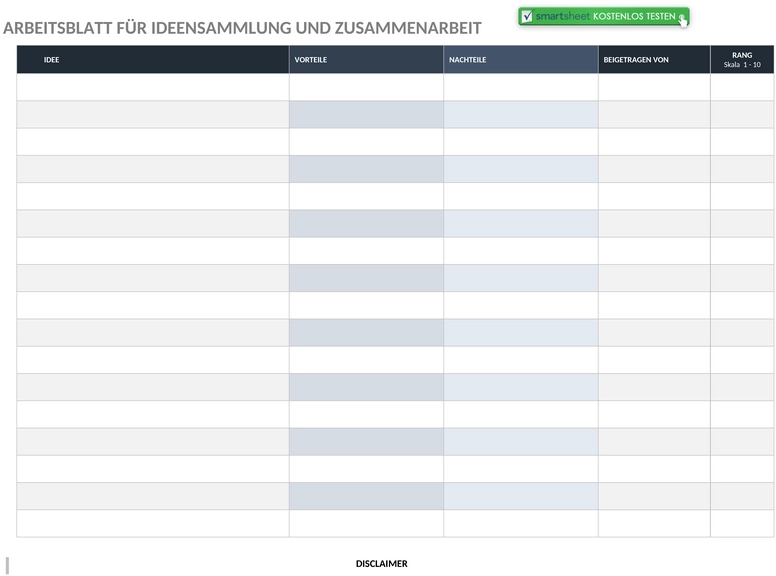Select the VORTEILE column header
This screenshot has height=576, width=776.
pyautogui.click(x=366, y=59)
